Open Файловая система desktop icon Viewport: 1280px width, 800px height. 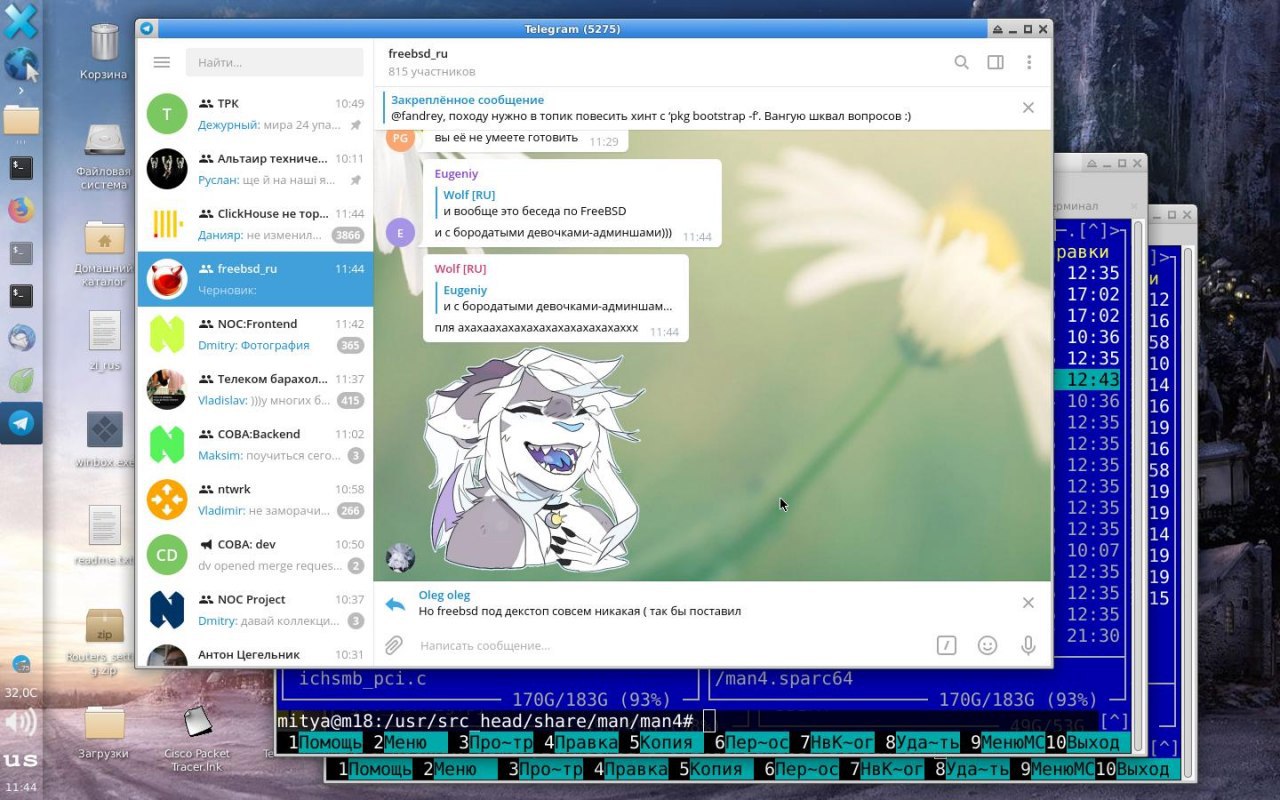coord(104,157)
